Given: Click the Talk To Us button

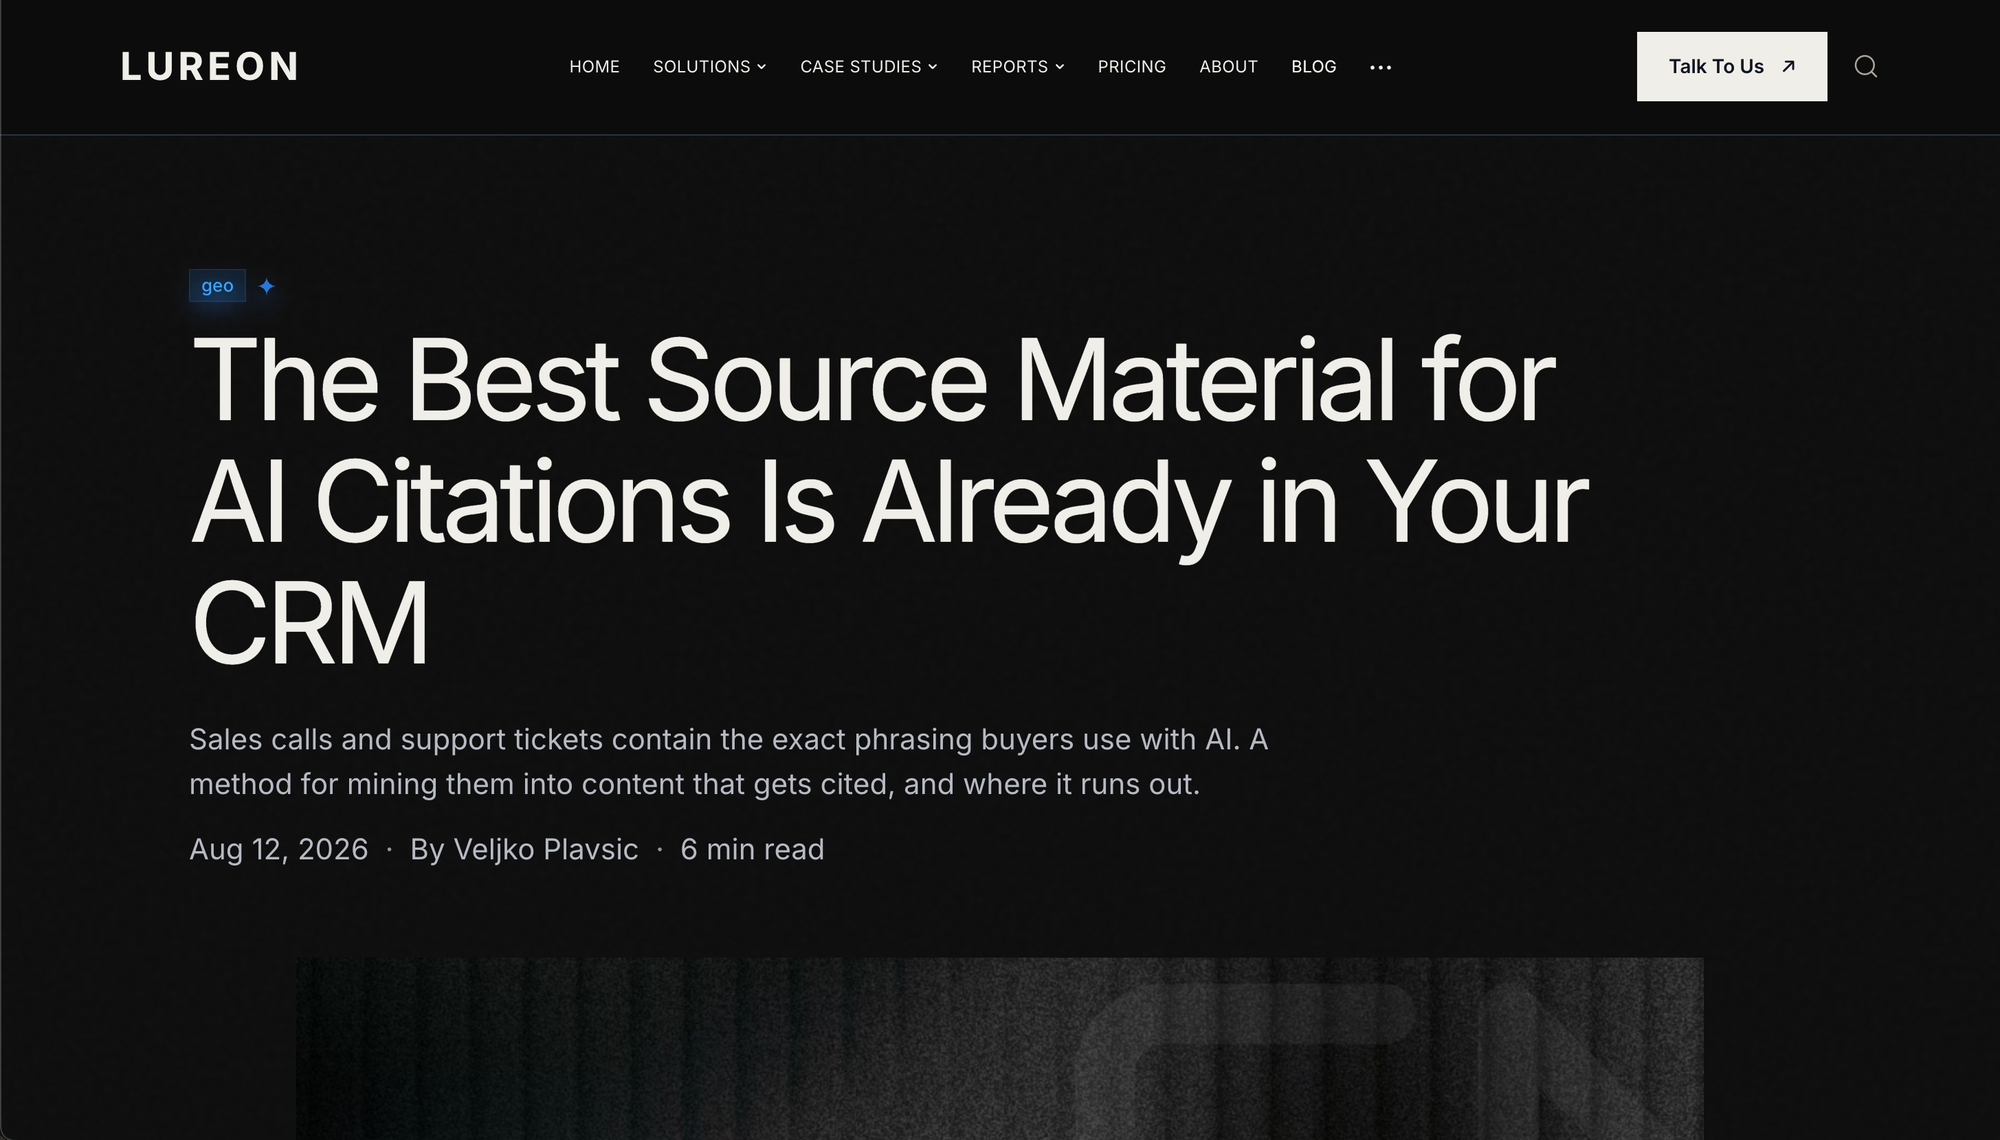Looking at the screenshot, I should coord(1731,66).
